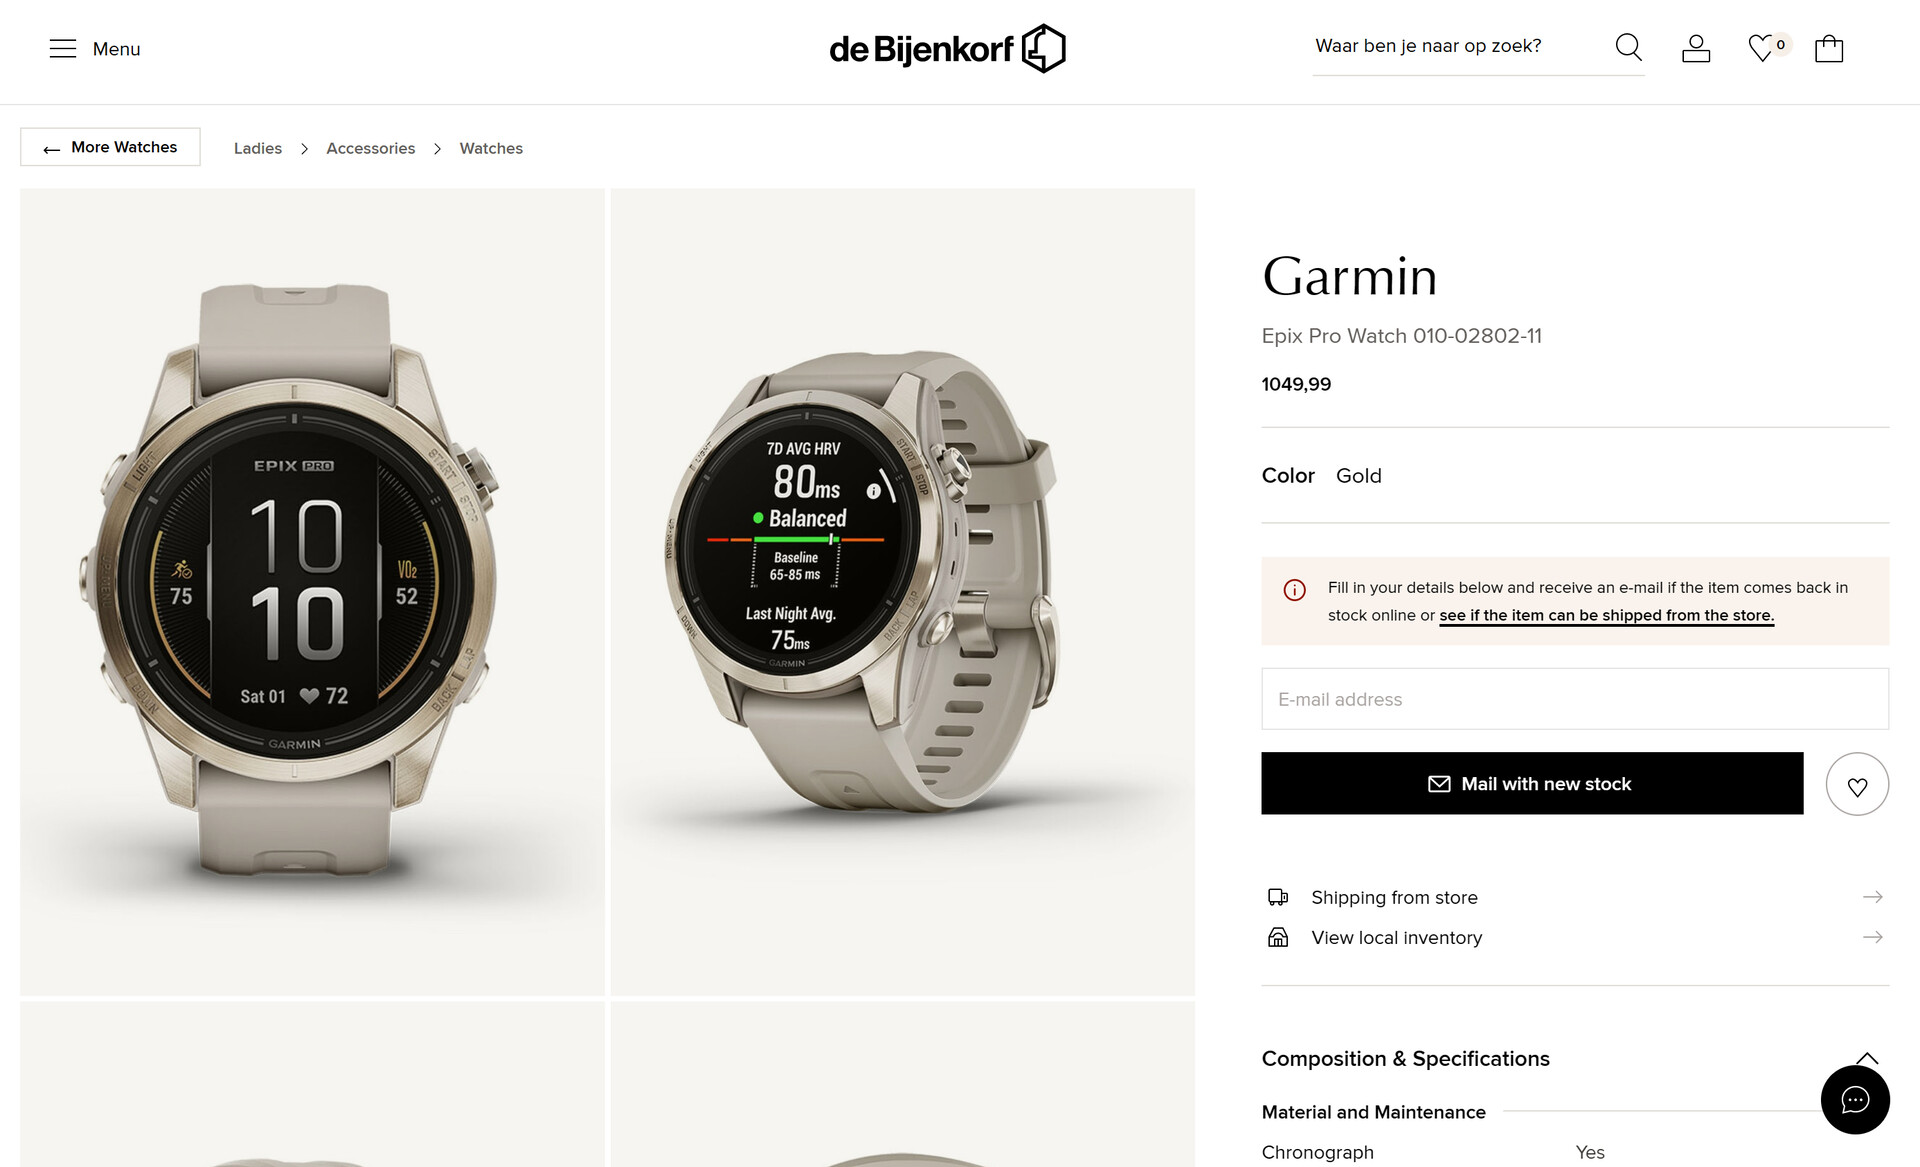Click see if item can be shipped link
The height and width of the screenshot is (1167, 1920).
[x=1606, y=614]
